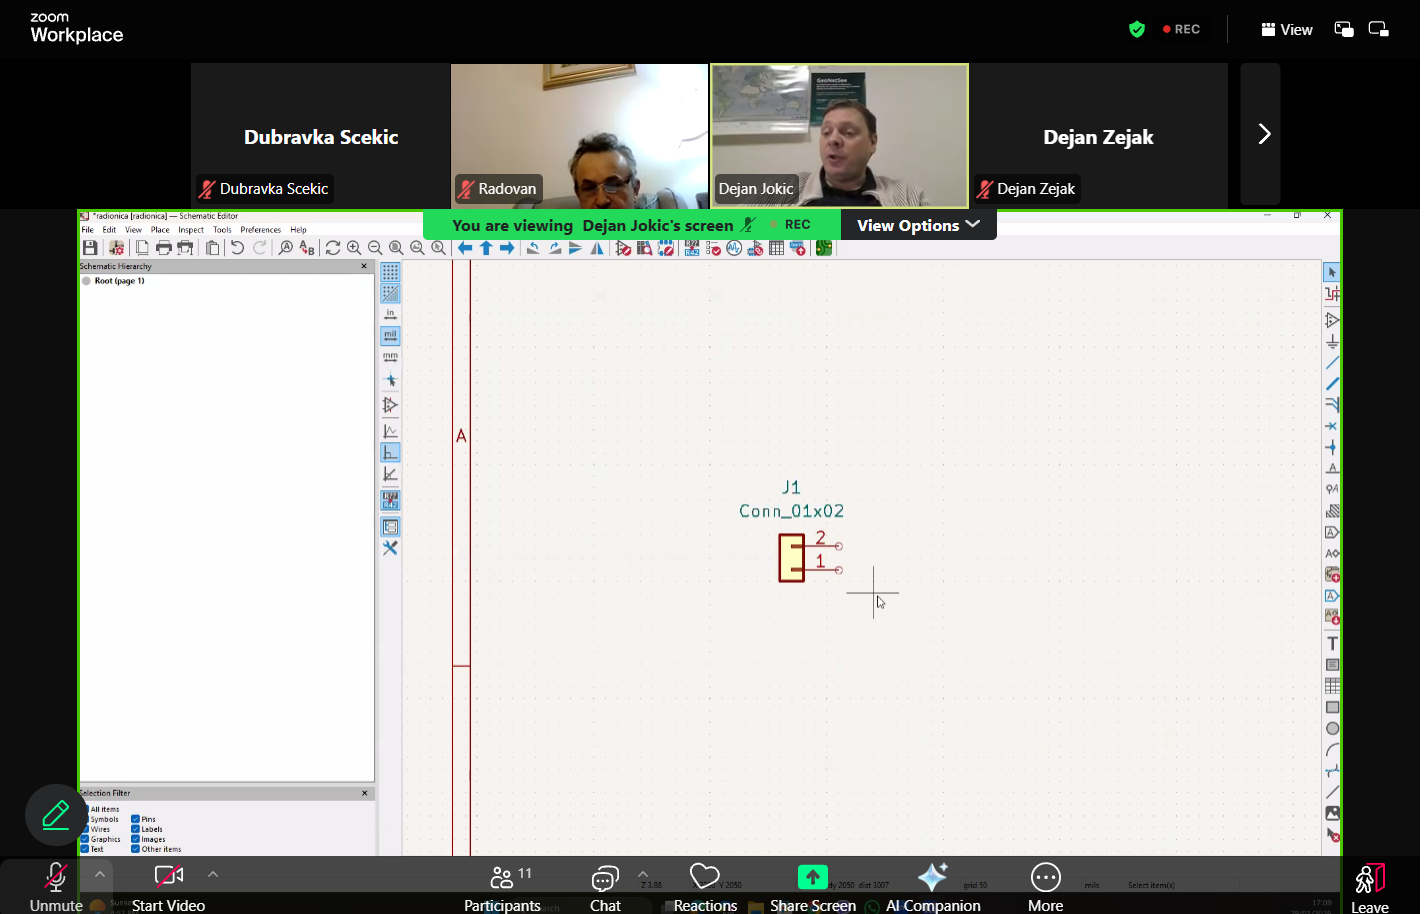Click the Zoom In magnifier icon

pos(354,248)
